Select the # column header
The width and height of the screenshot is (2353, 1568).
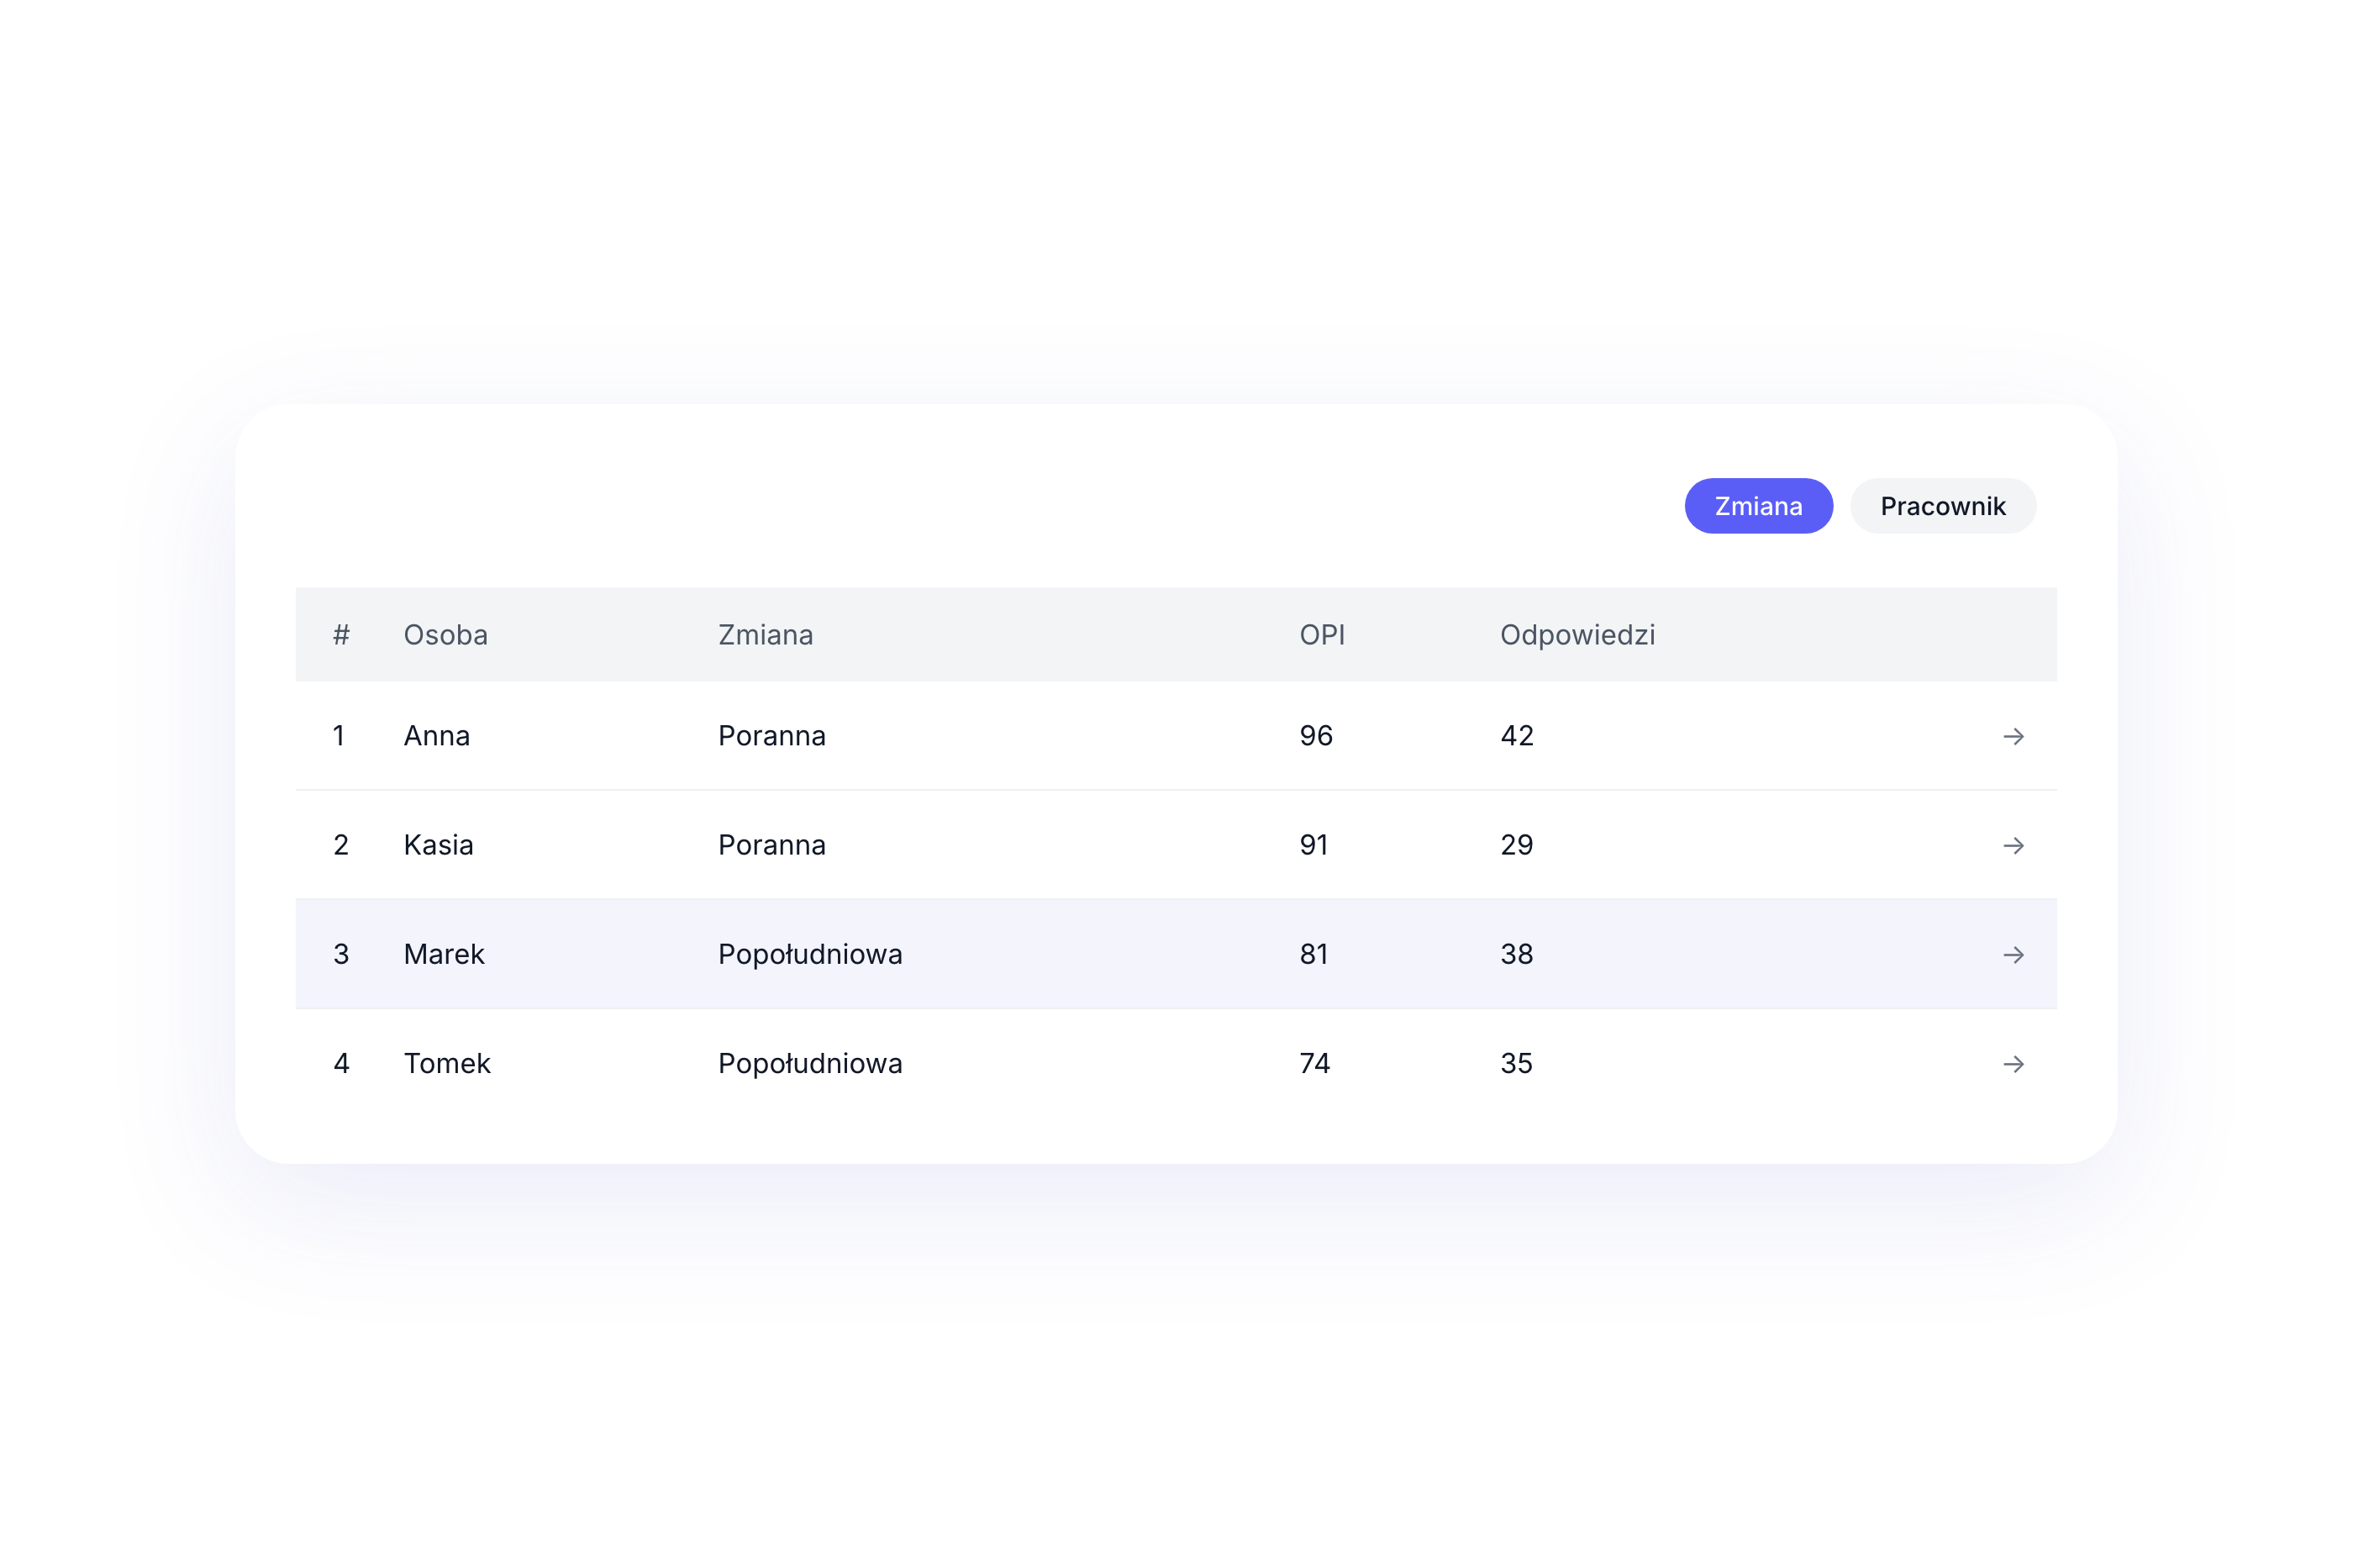(x=341, y=635)
